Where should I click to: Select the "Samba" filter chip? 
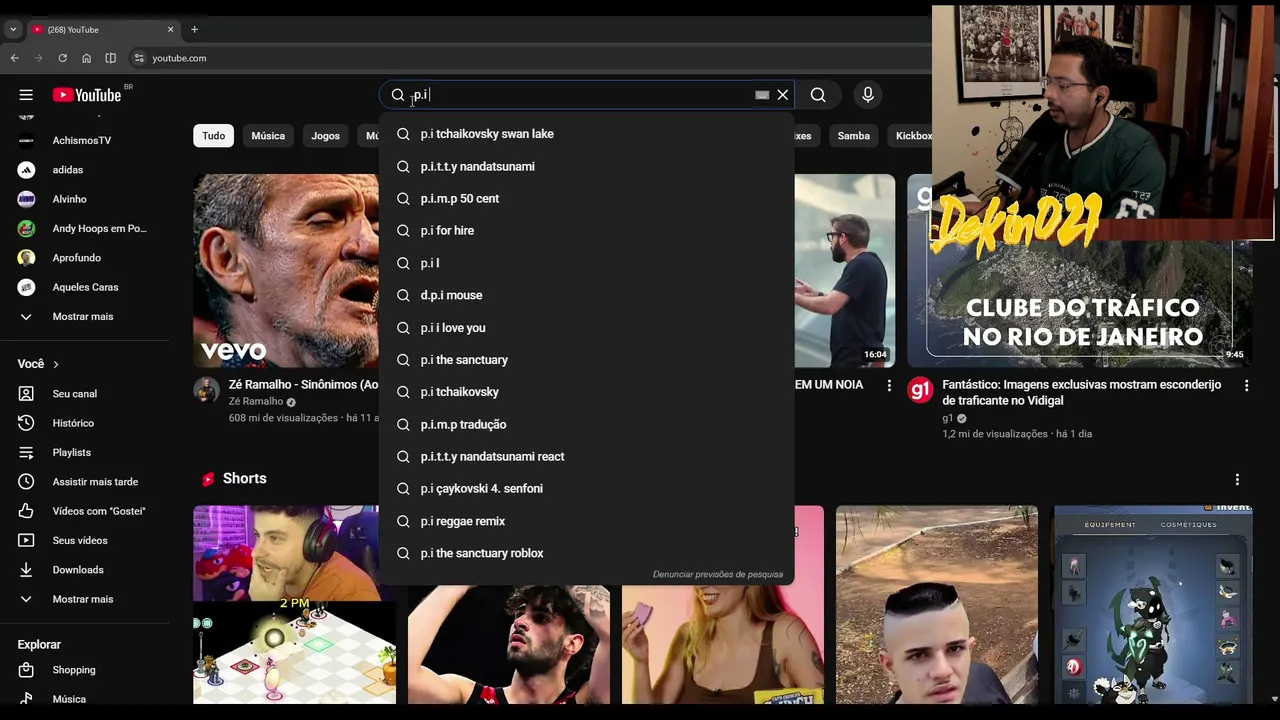point(853,136)
